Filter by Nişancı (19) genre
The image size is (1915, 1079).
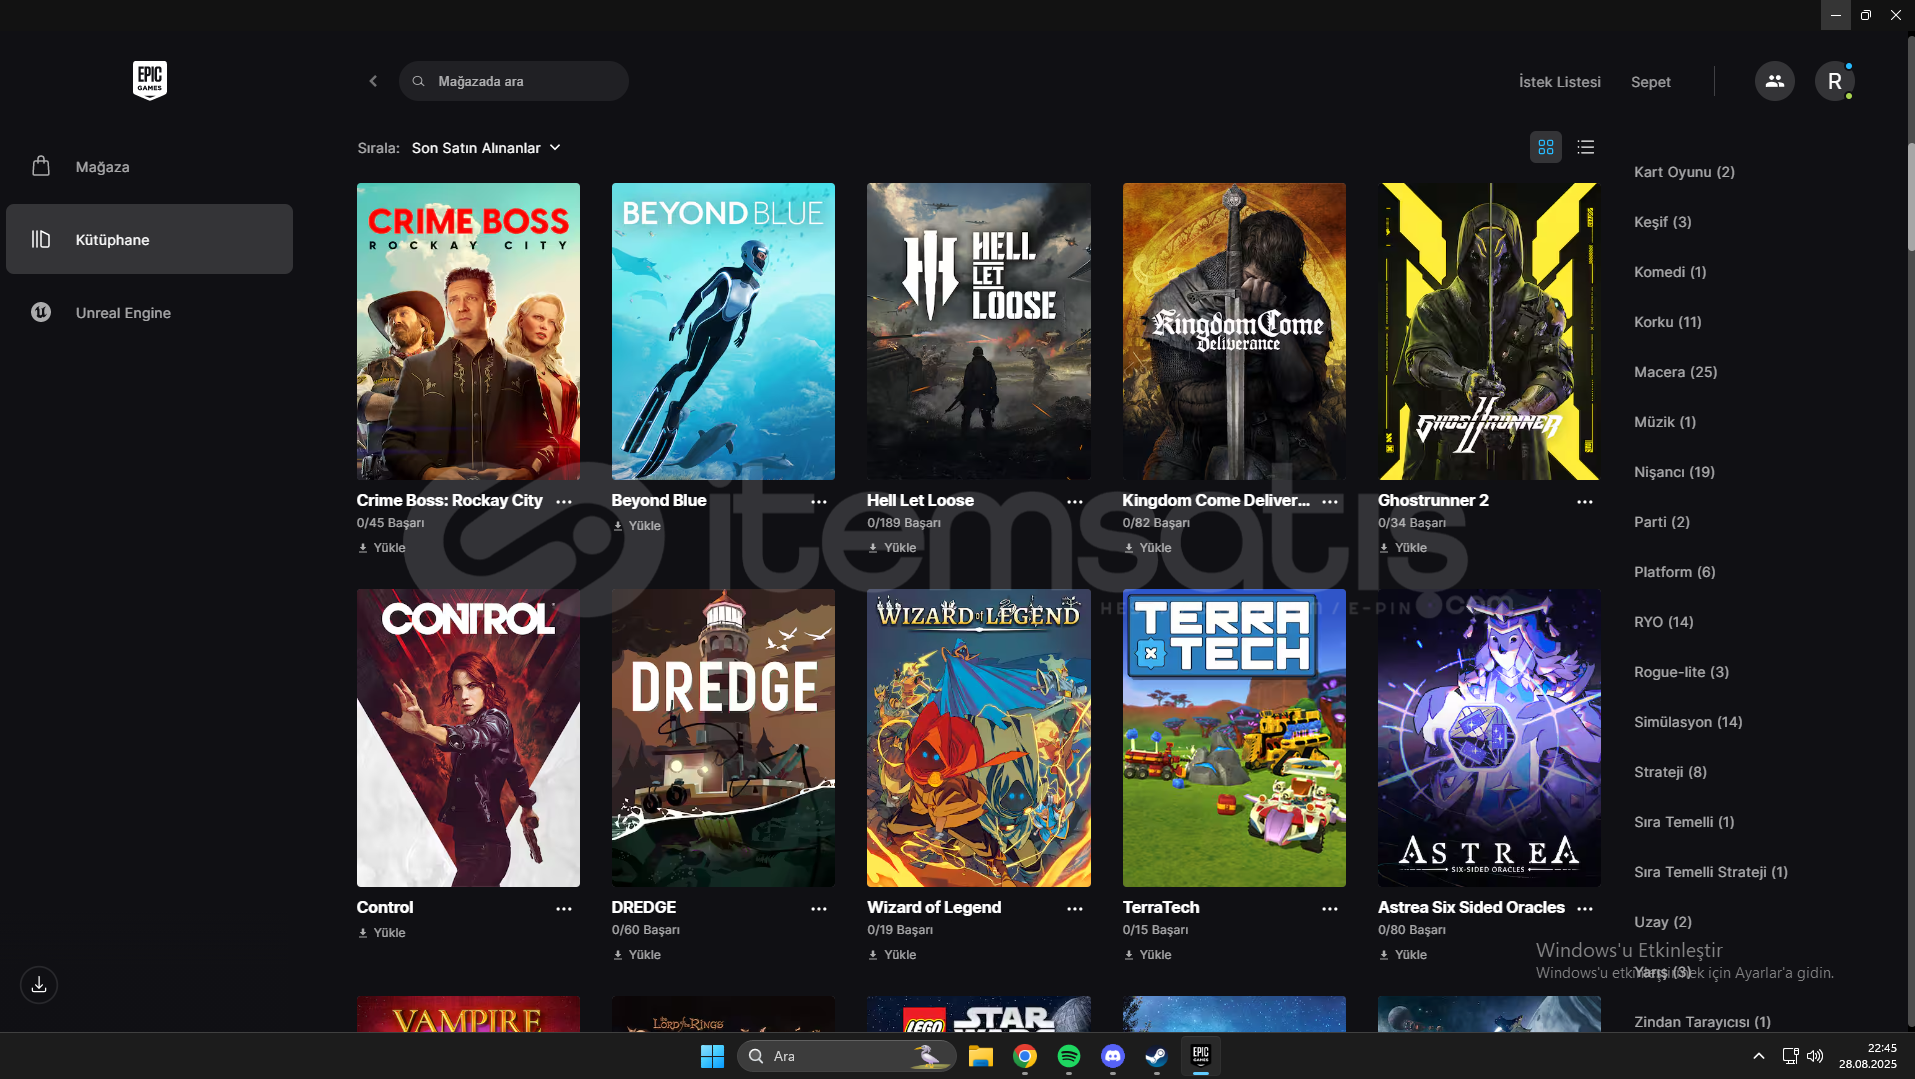click(x=1674, y=472)
